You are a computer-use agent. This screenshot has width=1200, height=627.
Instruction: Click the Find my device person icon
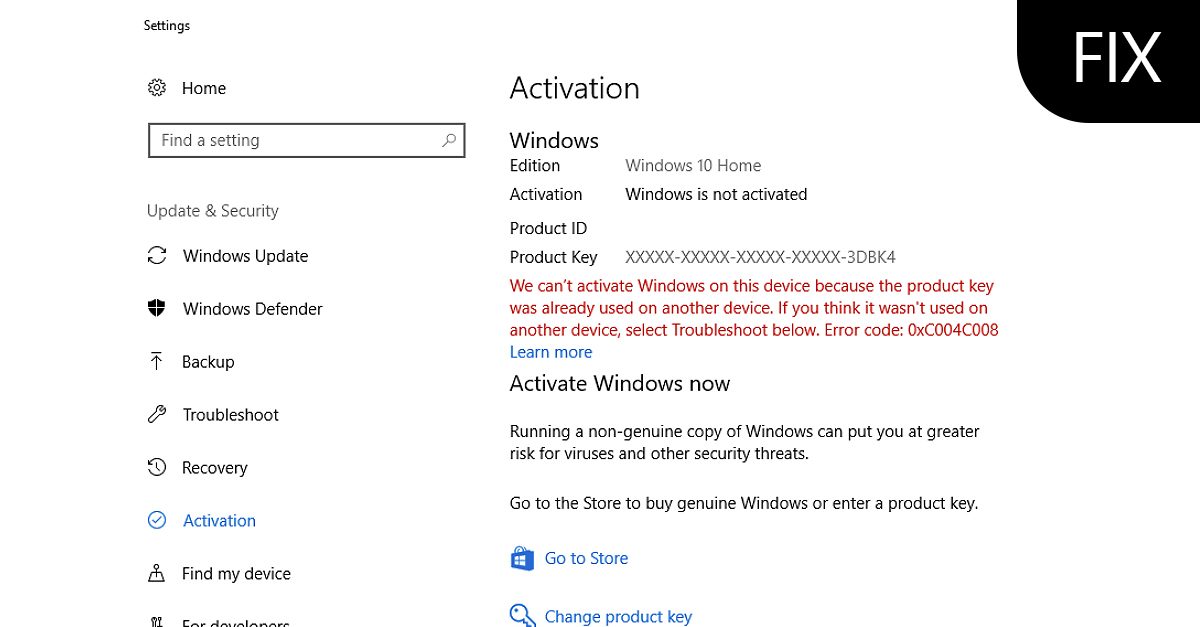(157, 573)
